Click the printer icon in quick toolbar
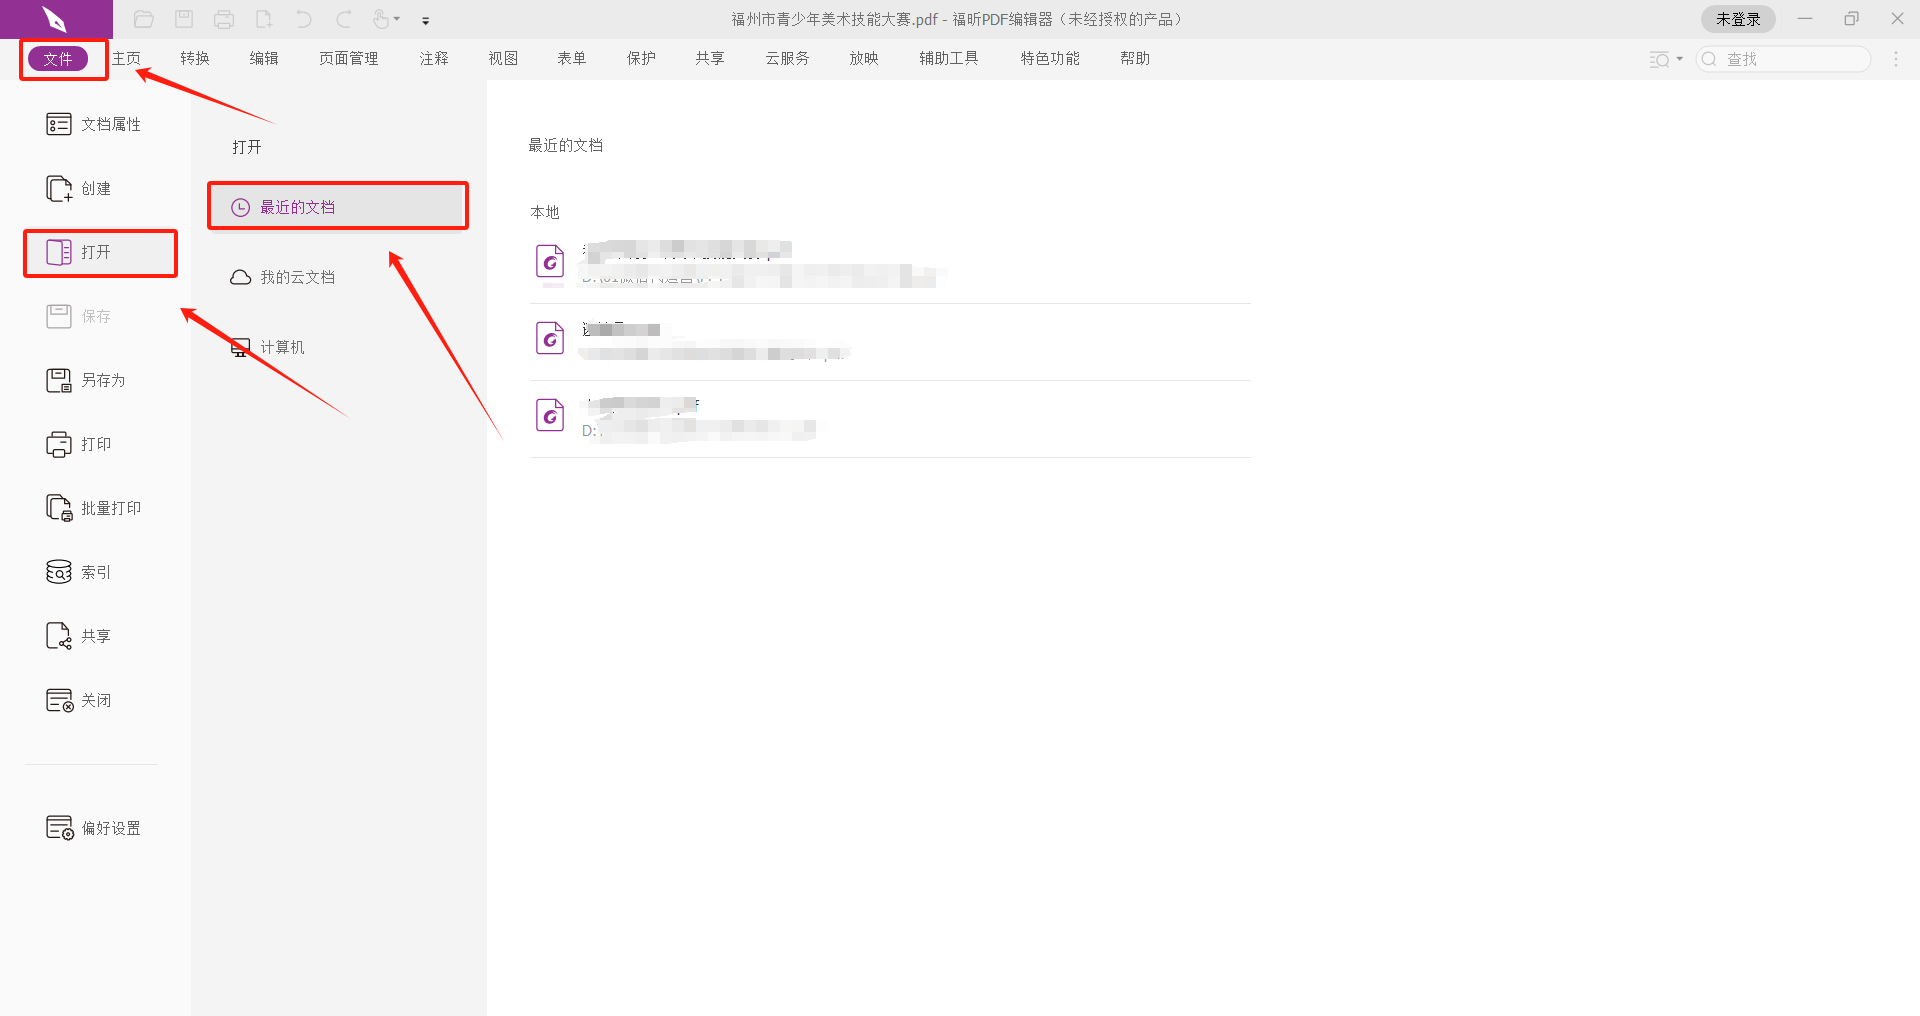This screenshot has height=1016, width=1920. [224, 19]
